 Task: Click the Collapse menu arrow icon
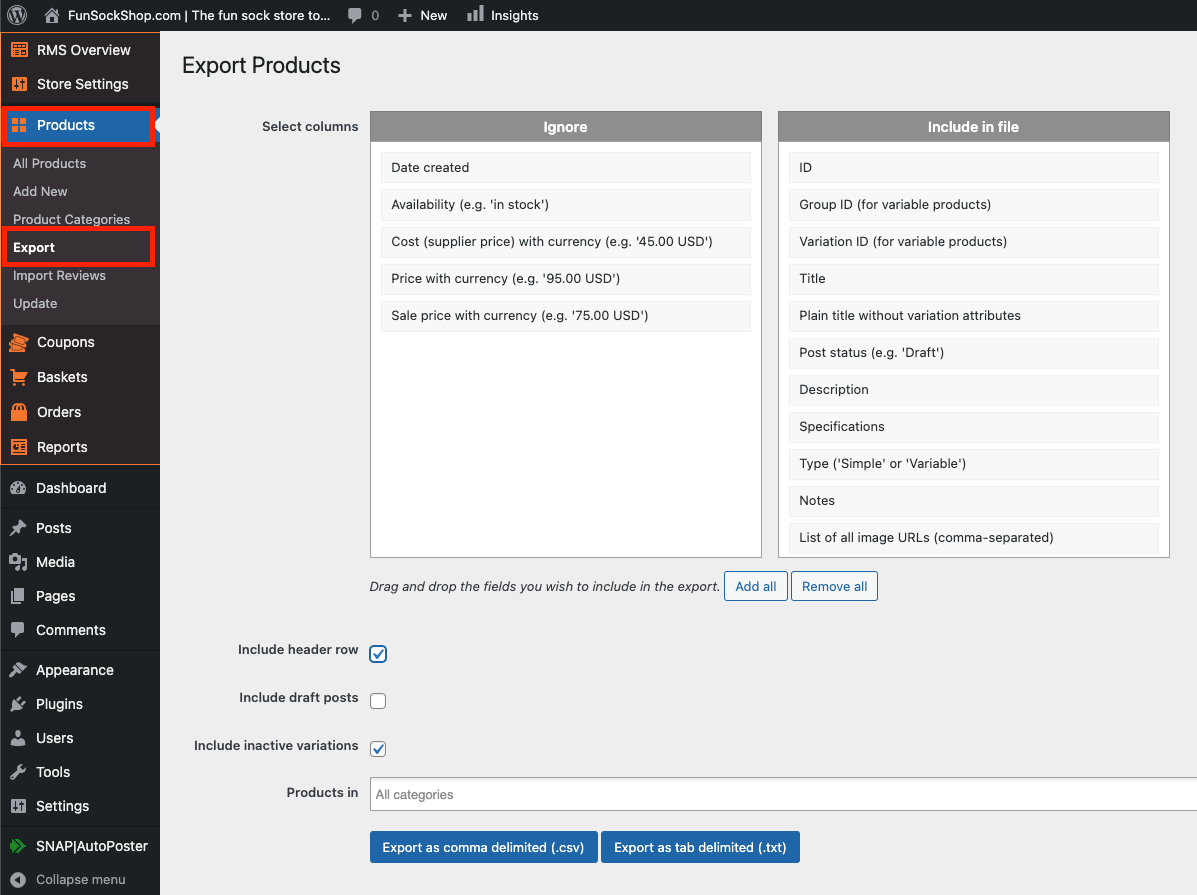coord(18,880)
